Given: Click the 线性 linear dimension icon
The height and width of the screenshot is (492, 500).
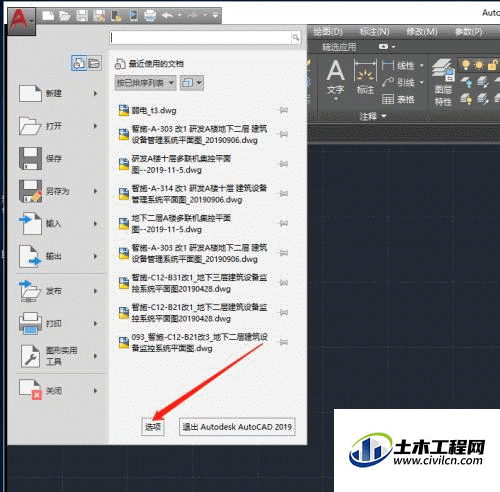Looking at the screenshot, I should pyautogui.click(x=388, y=64).
